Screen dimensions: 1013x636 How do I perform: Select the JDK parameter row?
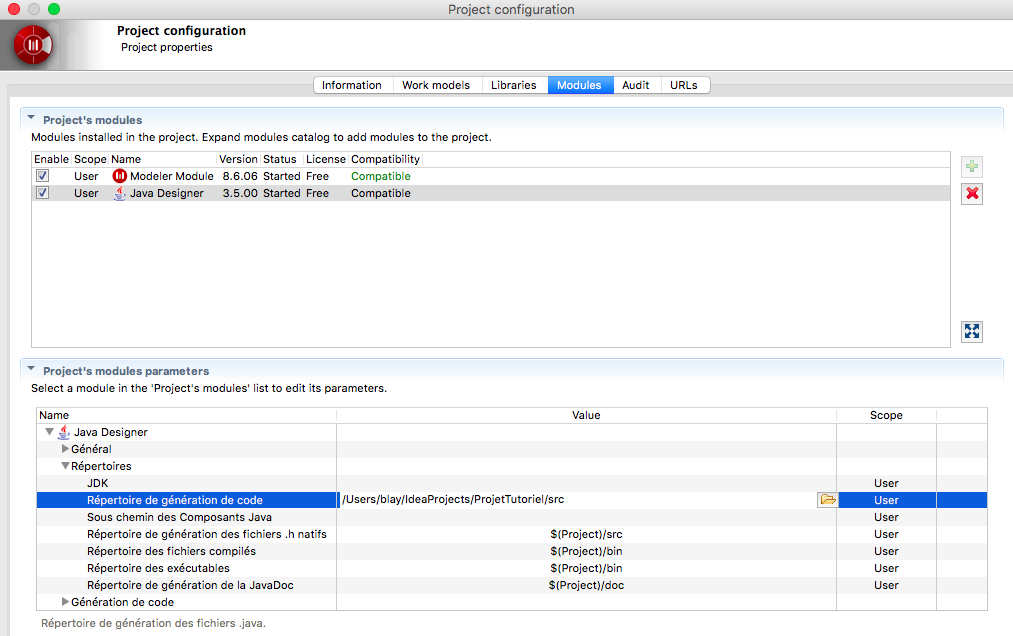pyautogui.click(x=98, y=483)
